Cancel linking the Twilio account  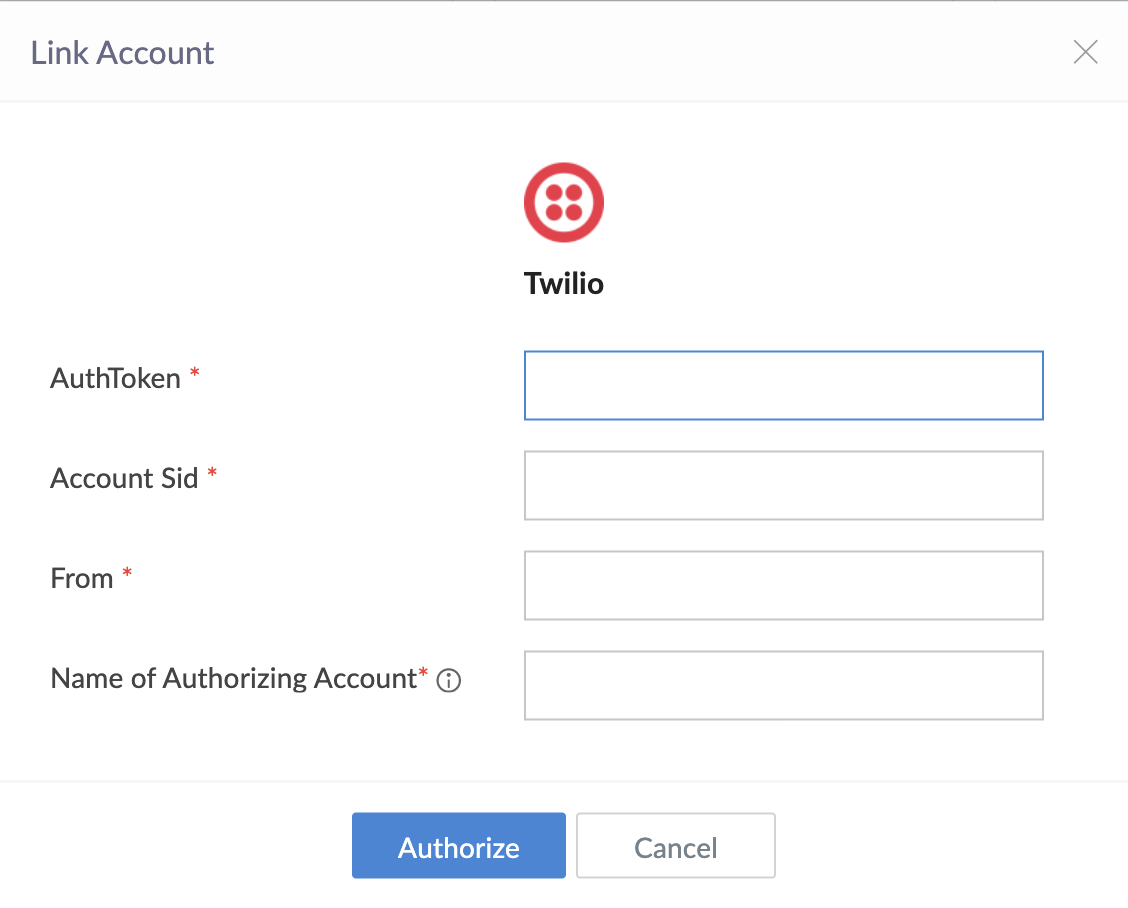coord(675,846)
